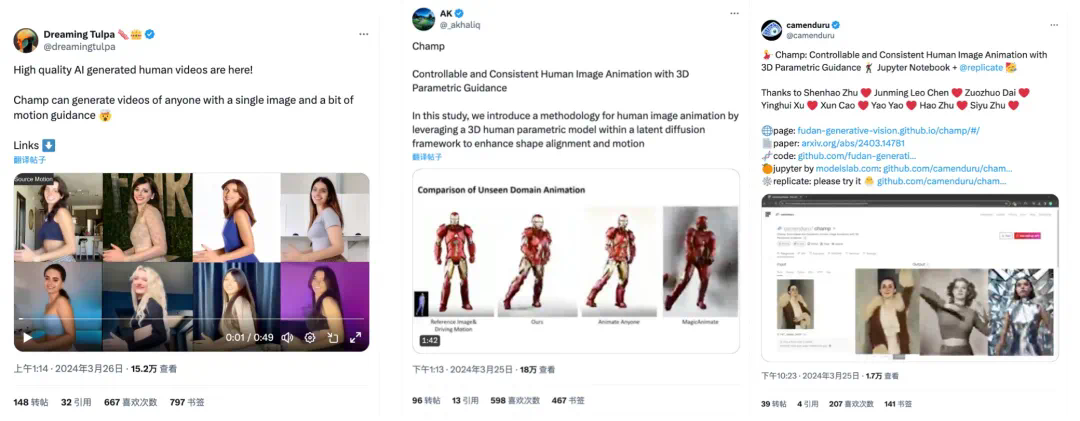This screenshot has height=421, width=1080.
Task: Click Dreaming Tulpa's profile avatar
Action: (x=26, y=40)
